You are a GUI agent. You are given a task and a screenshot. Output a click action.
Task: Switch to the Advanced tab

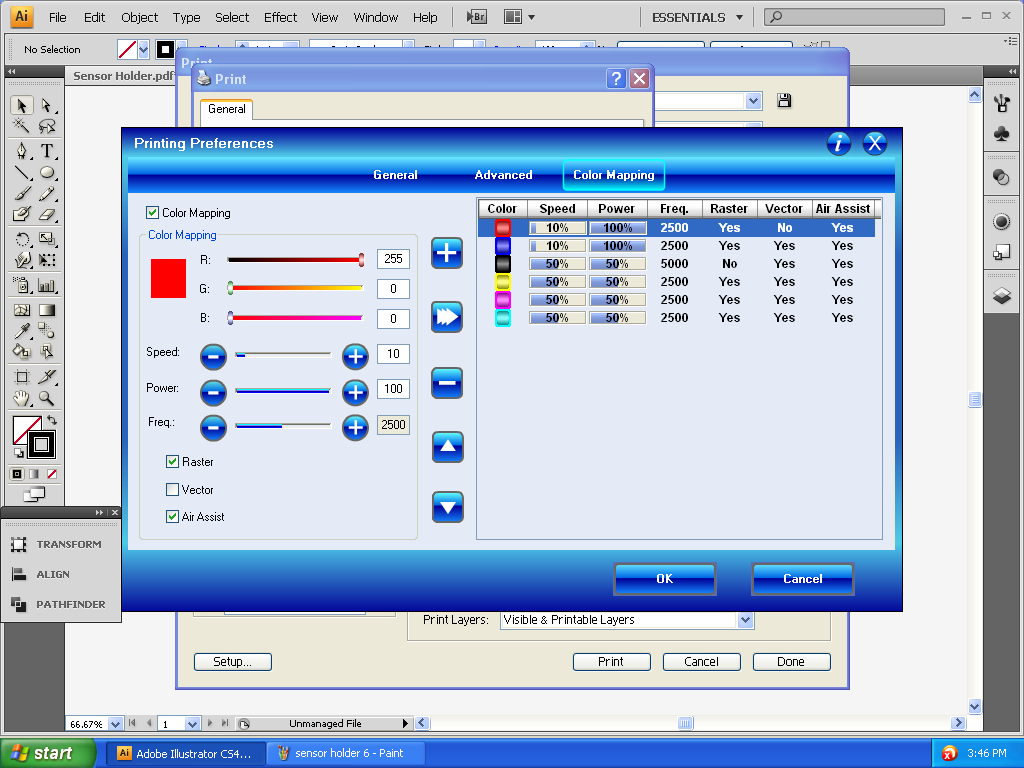(x=503, y=175)
